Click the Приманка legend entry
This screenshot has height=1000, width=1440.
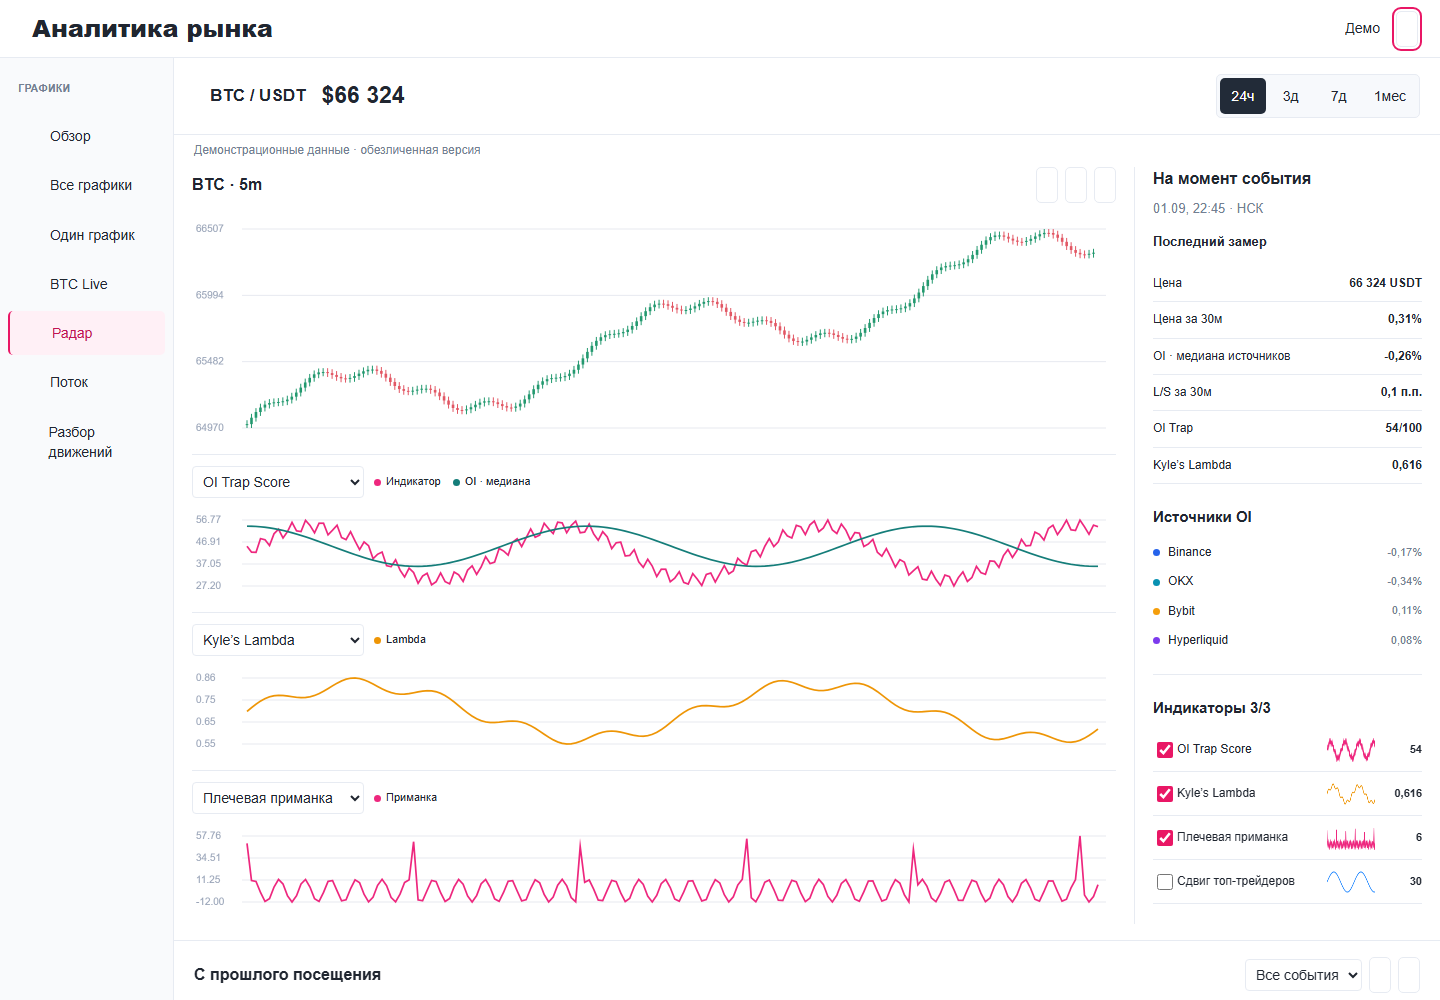405,798
